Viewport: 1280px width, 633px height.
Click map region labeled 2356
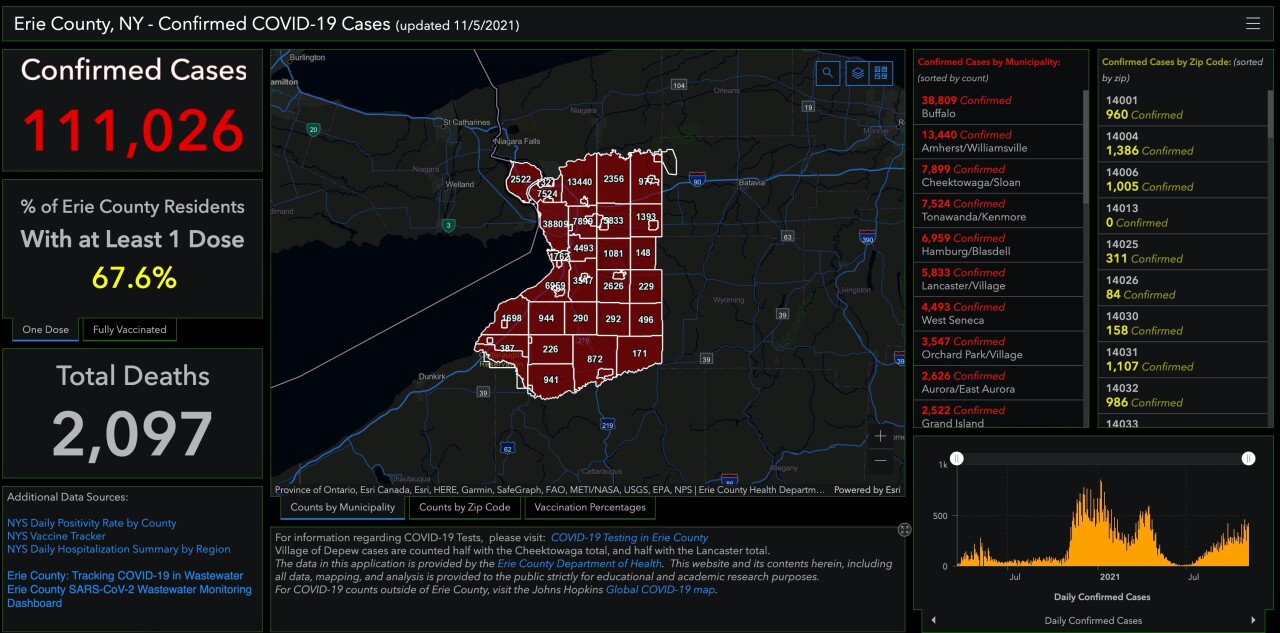click(614, 180)
